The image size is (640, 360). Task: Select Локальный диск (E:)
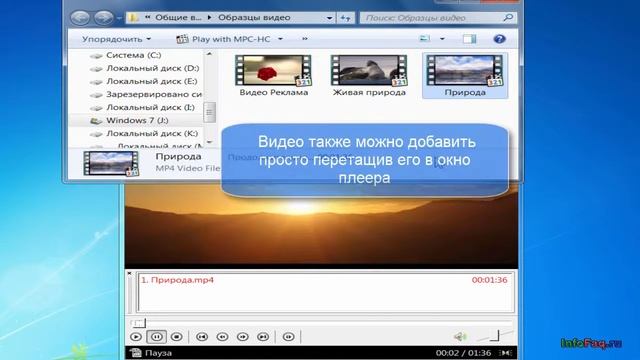151,81
